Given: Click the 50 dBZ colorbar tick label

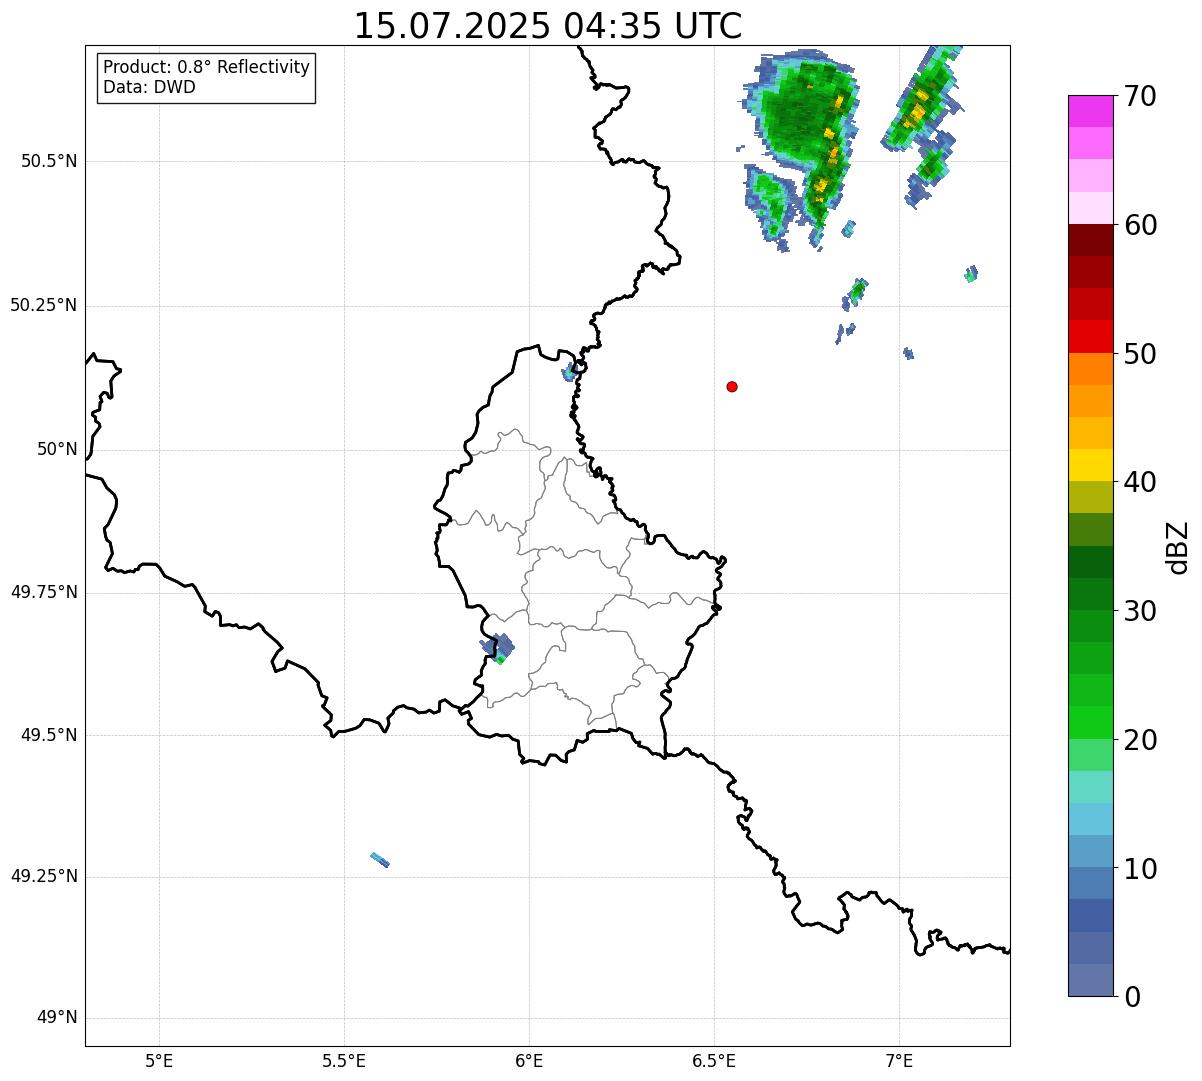Looking at the screenshot, I should pos(1139,354).
